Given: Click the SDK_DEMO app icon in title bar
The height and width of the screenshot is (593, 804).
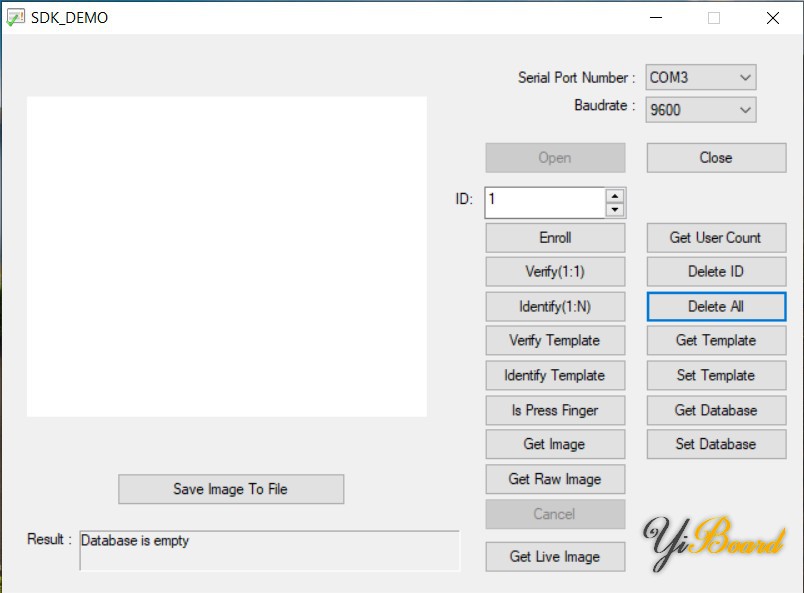Looking at the screenshot, I should pyautogui.click(x=16, y=17).
